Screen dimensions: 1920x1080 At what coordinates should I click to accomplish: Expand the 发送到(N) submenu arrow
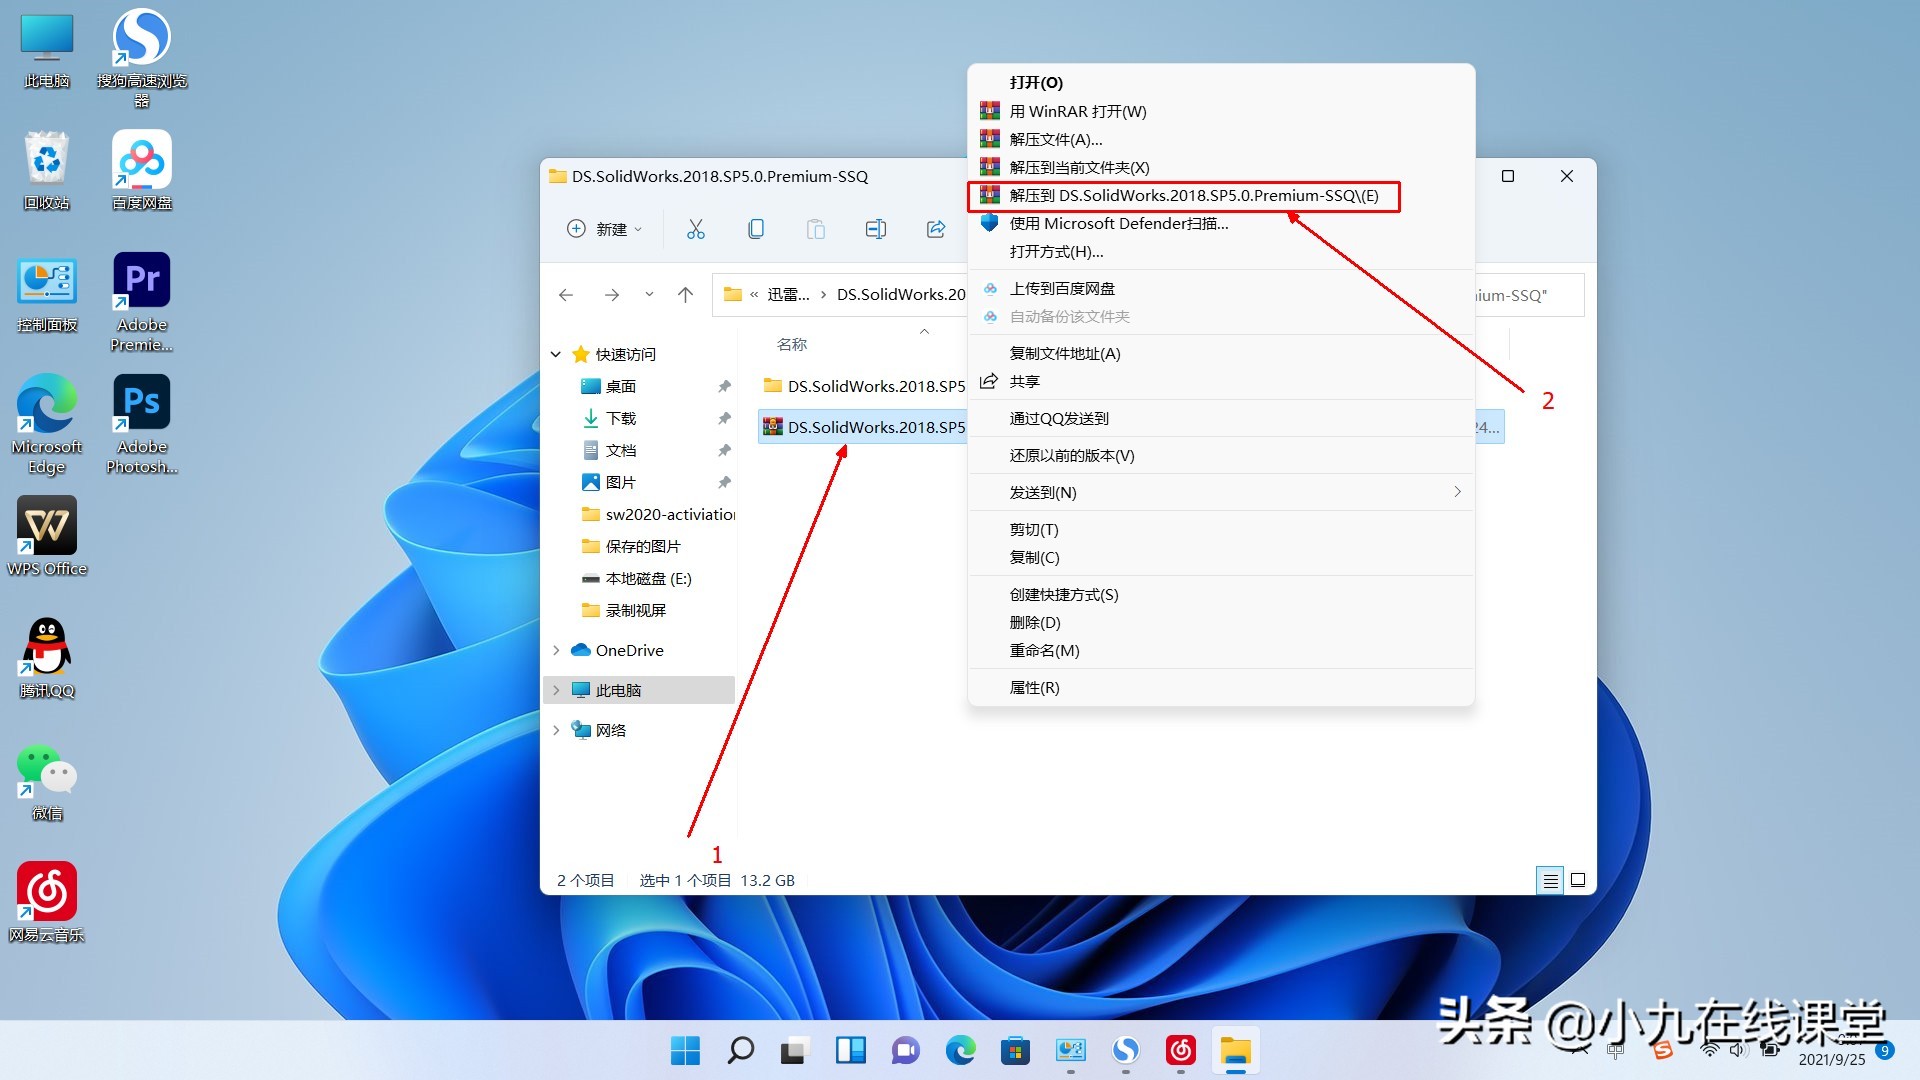1456,492
